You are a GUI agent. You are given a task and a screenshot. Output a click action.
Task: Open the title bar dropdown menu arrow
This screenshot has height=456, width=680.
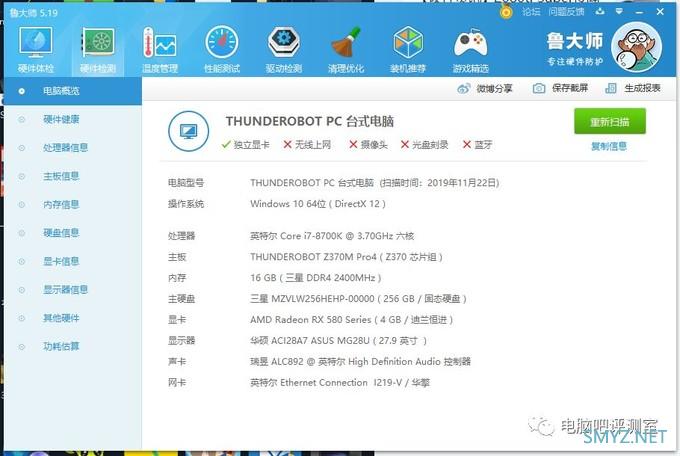click(x=619, y=11)
